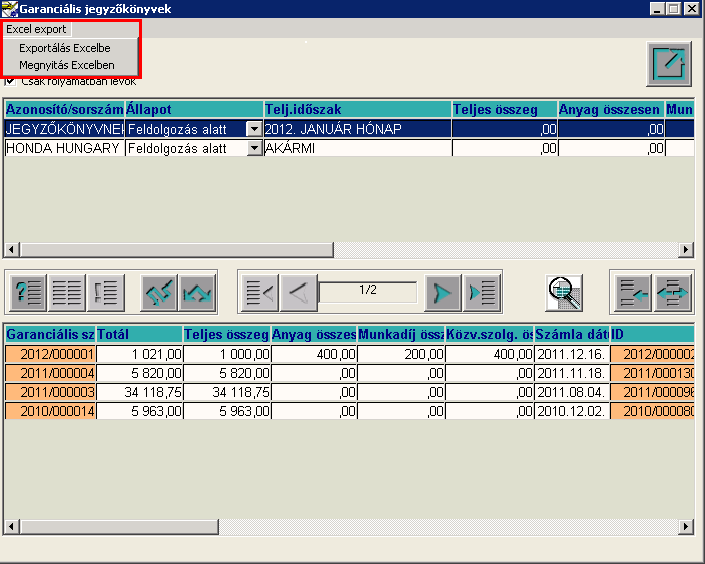Click the magnifier search table icon

point(564,293)
